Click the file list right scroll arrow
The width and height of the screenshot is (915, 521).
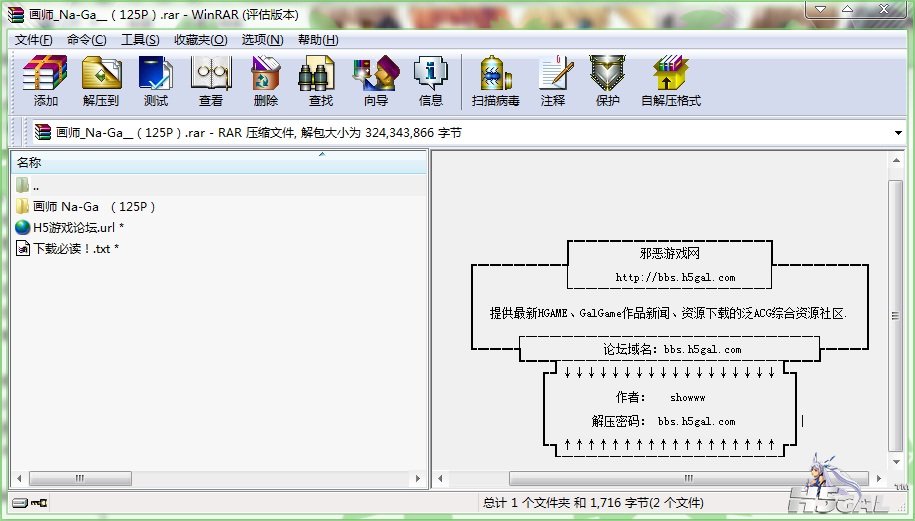coord(418,478)
